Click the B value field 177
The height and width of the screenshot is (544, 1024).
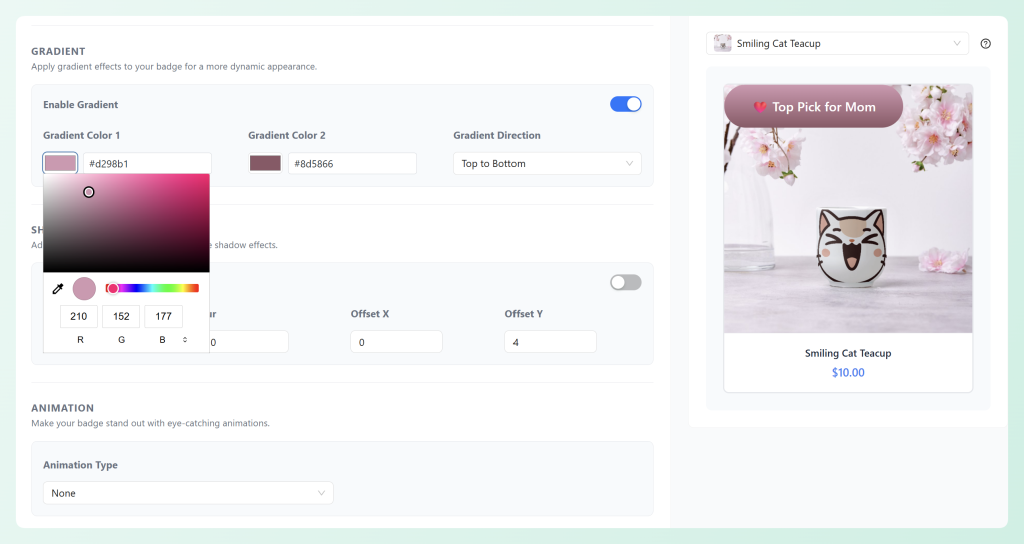pos(163,316)
